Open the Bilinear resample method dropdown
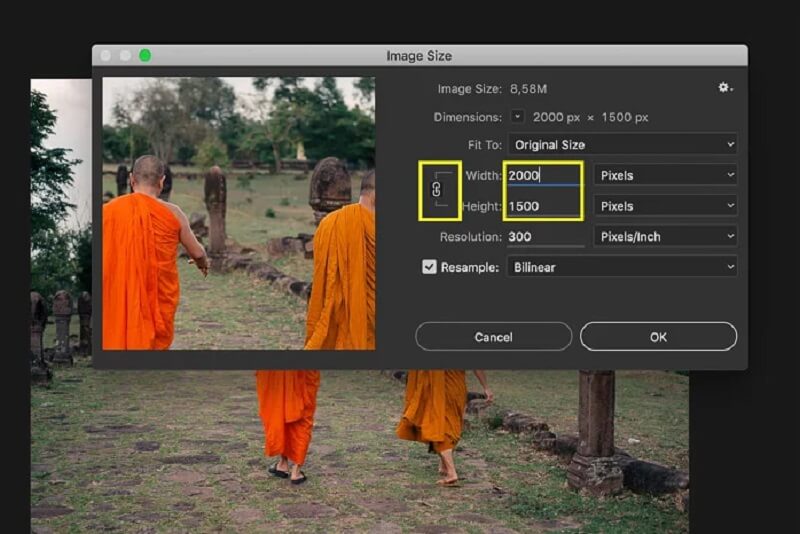This screenshot has width=800, height=534. tap(622, 267)
